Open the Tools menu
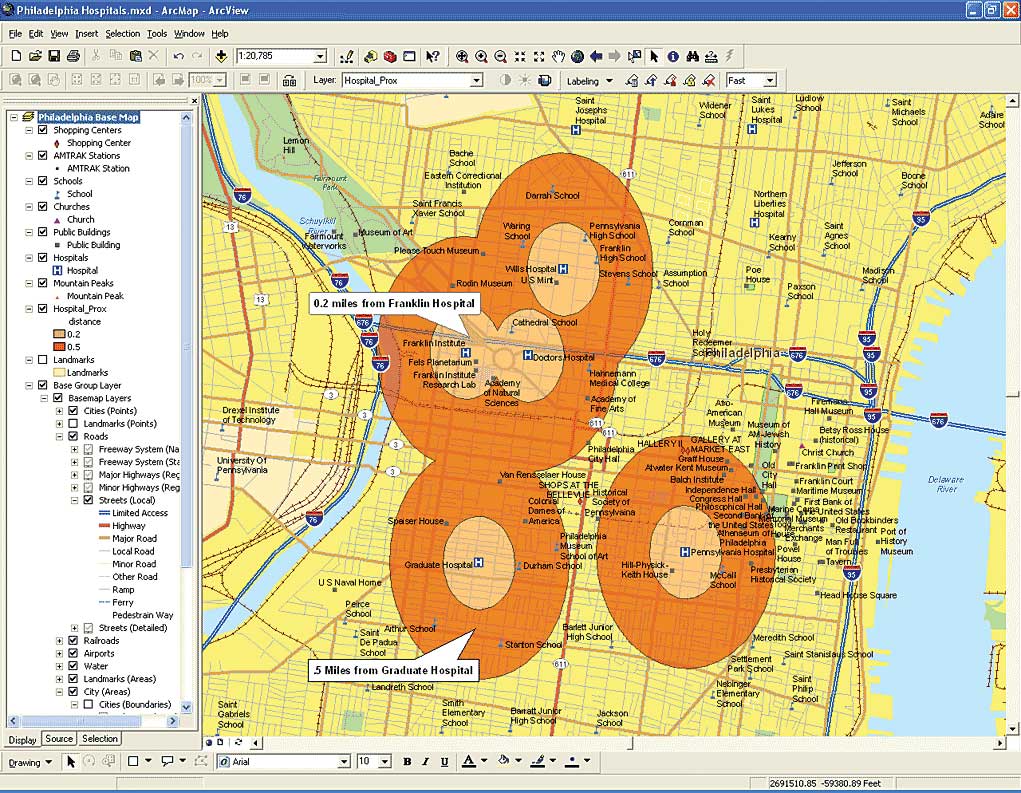This screenshot has height=793, width=1021. 156,34
